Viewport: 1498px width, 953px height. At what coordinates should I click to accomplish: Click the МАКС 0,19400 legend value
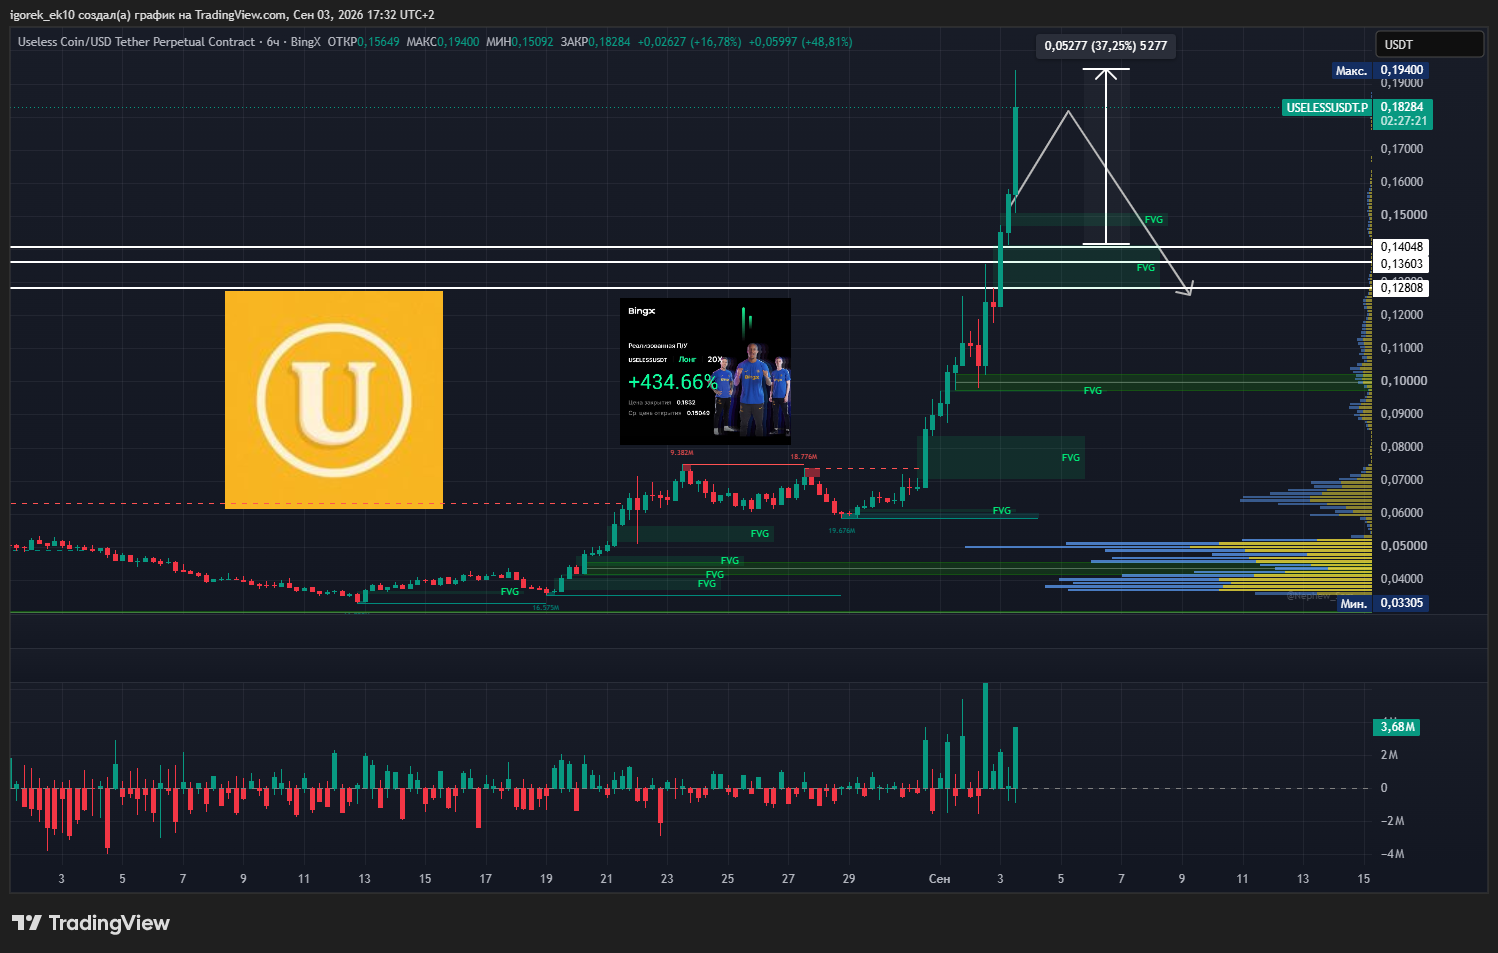443,42
